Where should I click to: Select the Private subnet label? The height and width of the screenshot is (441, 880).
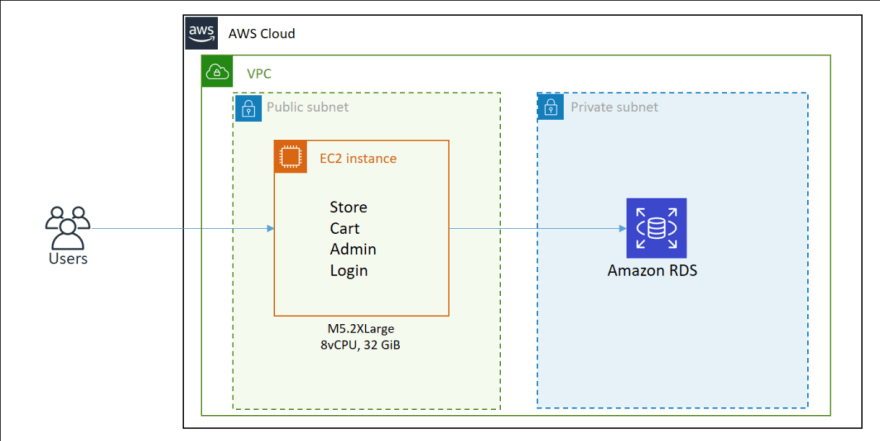coord(615,107)
